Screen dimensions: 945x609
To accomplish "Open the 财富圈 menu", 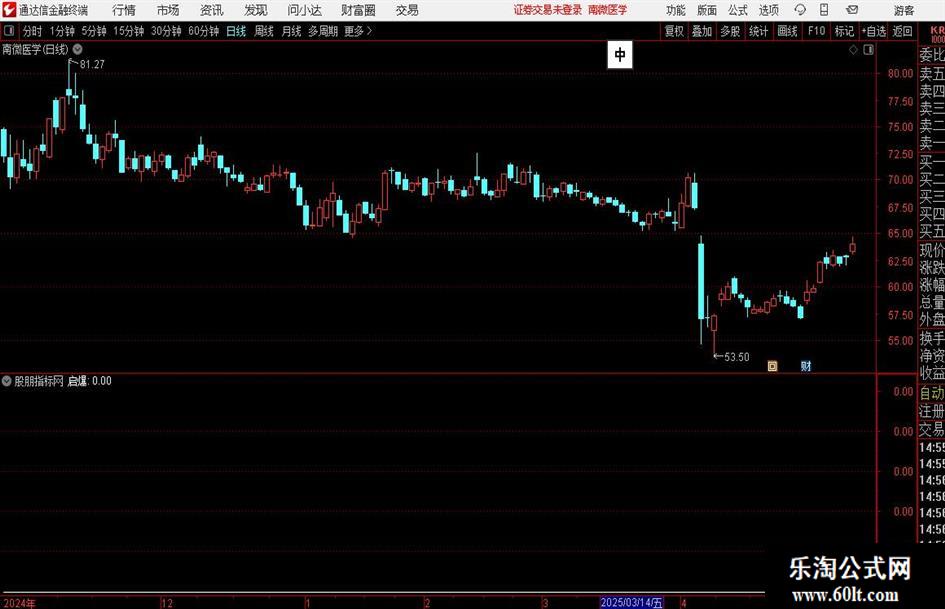I will pyautogui.click(x=358, y=10).
